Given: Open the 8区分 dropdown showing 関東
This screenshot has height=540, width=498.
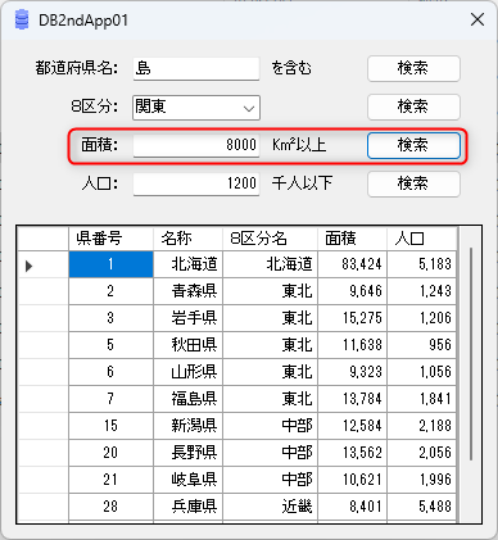Looking at the screenshot, I should pos(196,108).
